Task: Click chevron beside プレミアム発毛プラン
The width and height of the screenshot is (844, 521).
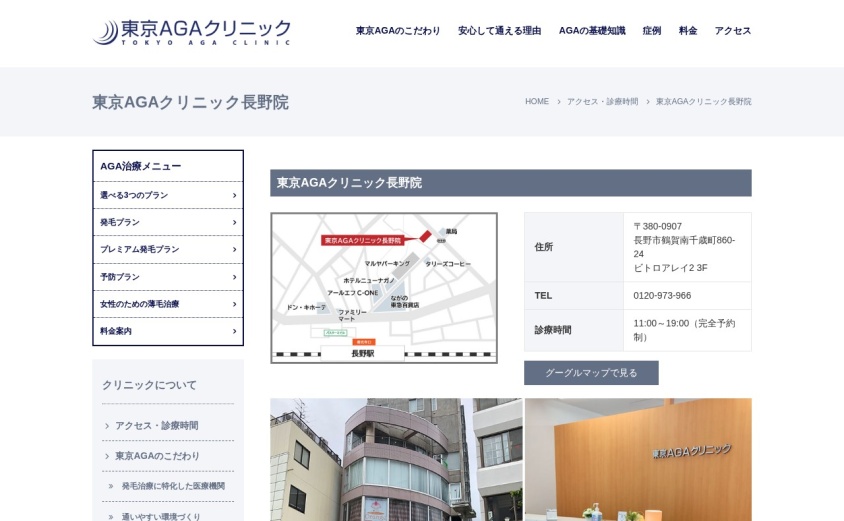Action: click(x=234, y=250)
